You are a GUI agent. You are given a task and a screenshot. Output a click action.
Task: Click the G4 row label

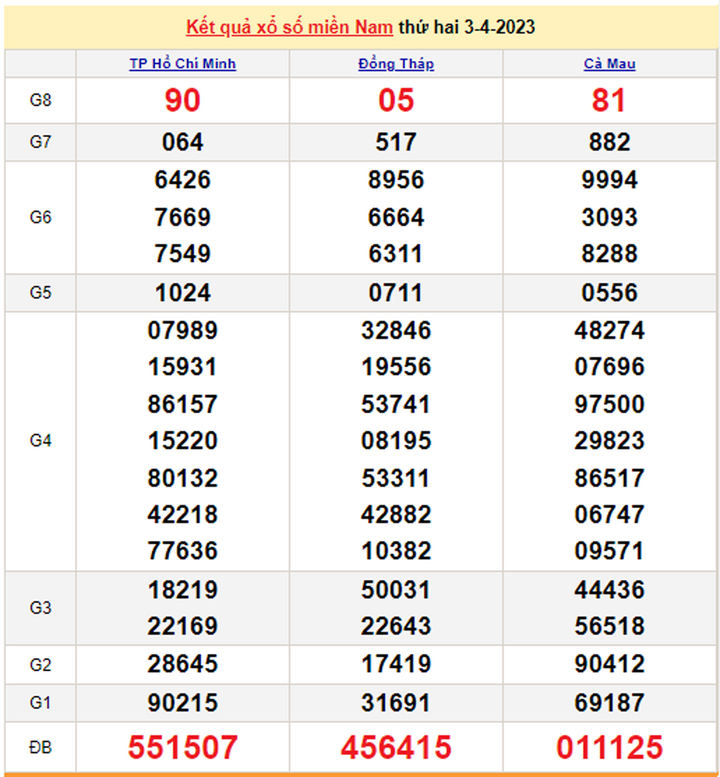pos(40,440)
